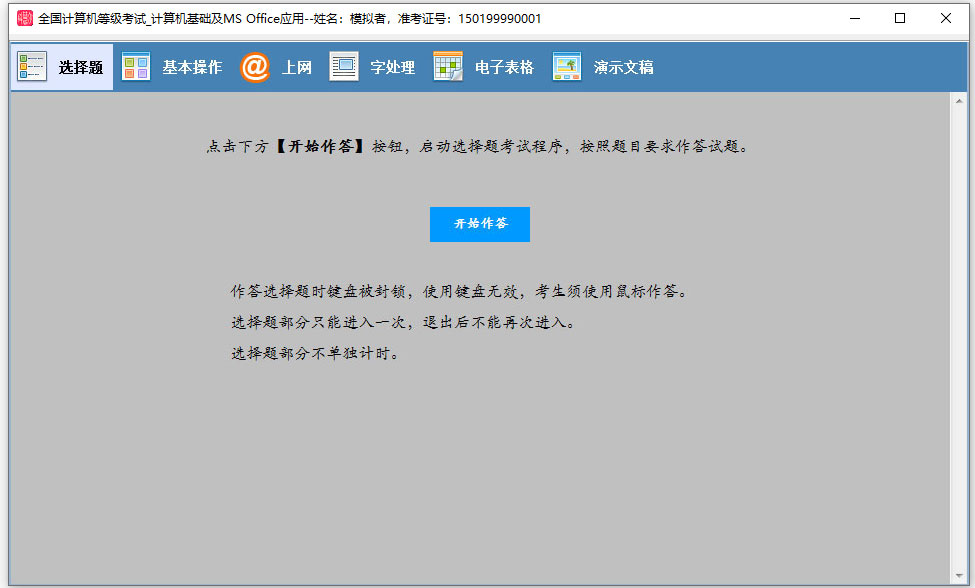975x588 pixels.
Task: Close the exam window
Action: tap(946, 18)
